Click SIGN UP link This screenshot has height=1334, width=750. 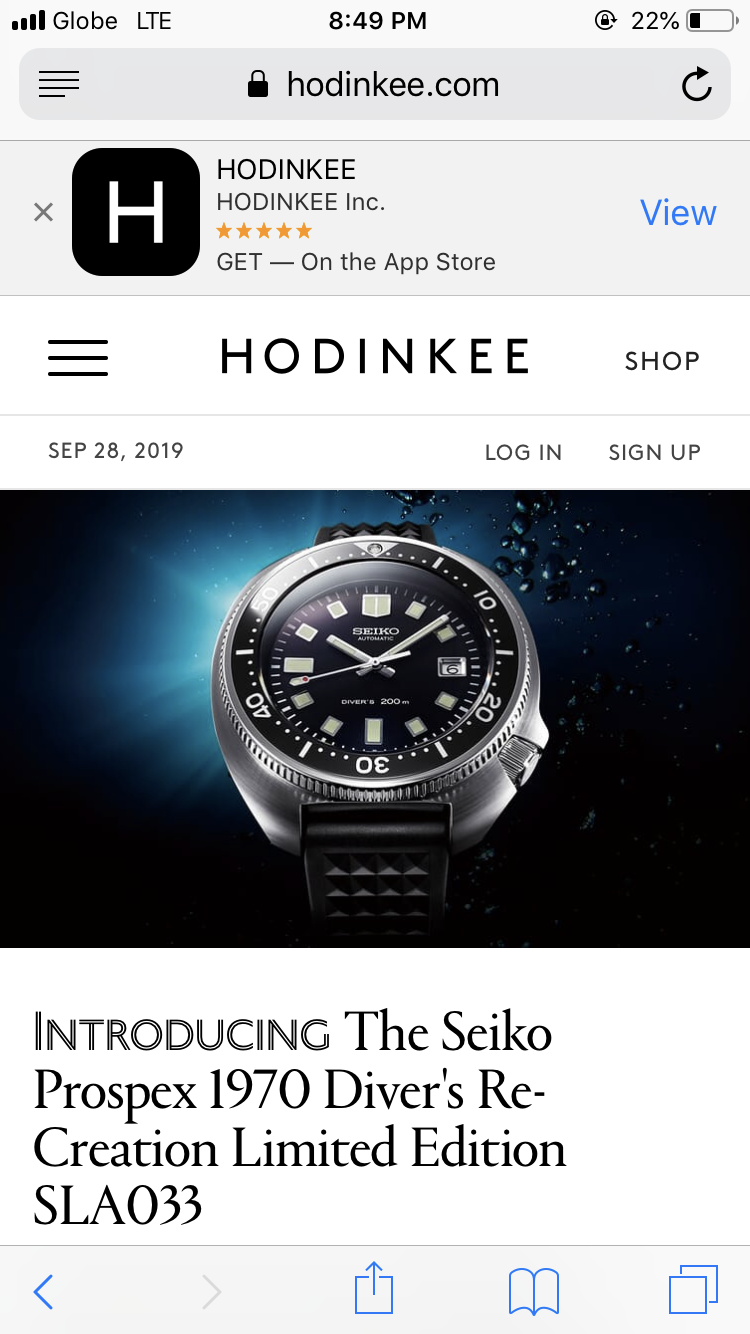654,452
